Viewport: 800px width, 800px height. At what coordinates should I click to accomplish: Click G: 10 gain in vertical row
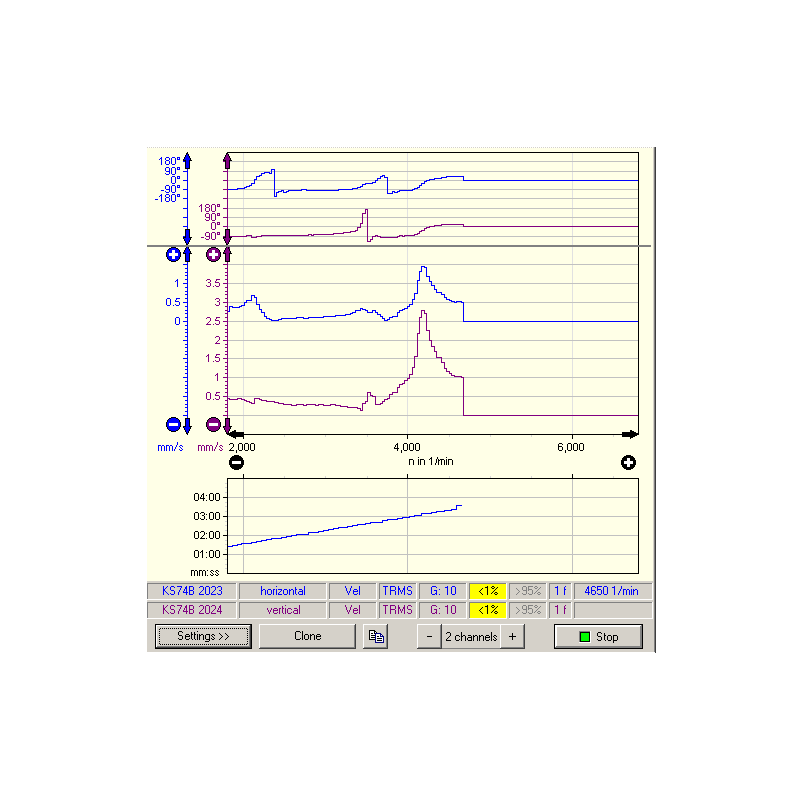[443, 610]
